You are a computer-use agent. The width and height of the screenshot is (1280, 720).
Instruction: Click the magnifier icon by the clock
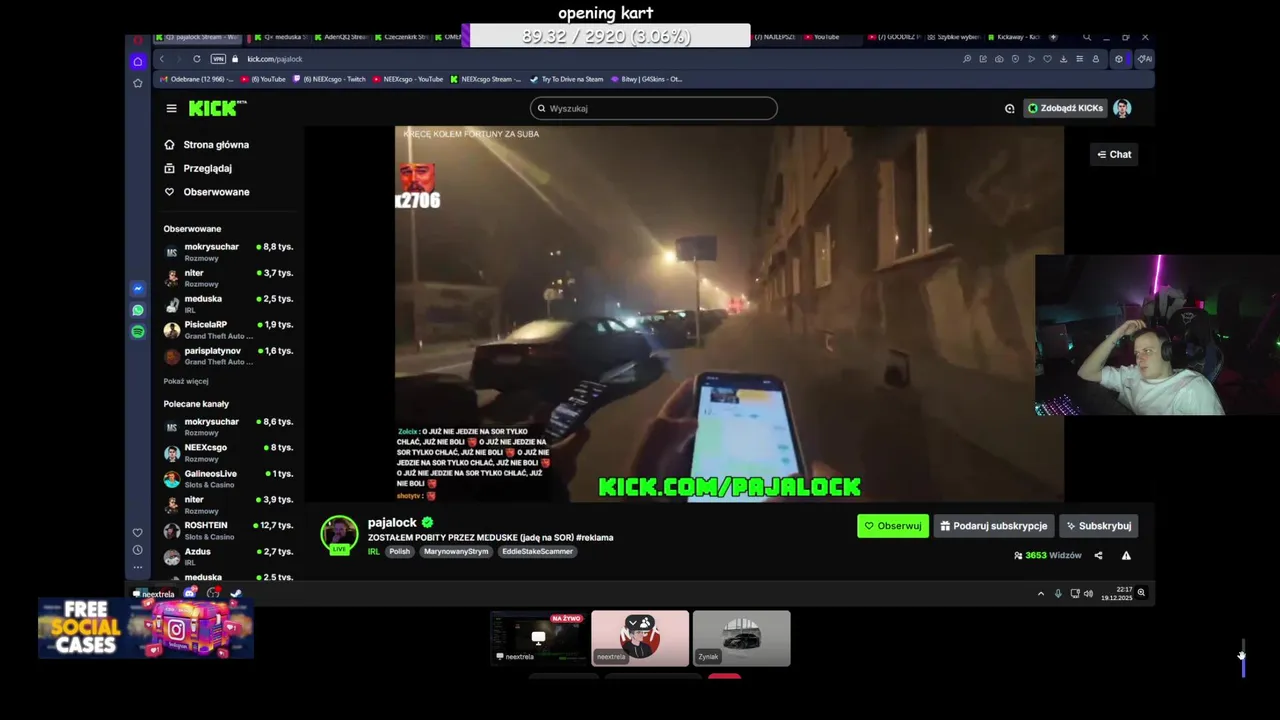pos(1141,593)
